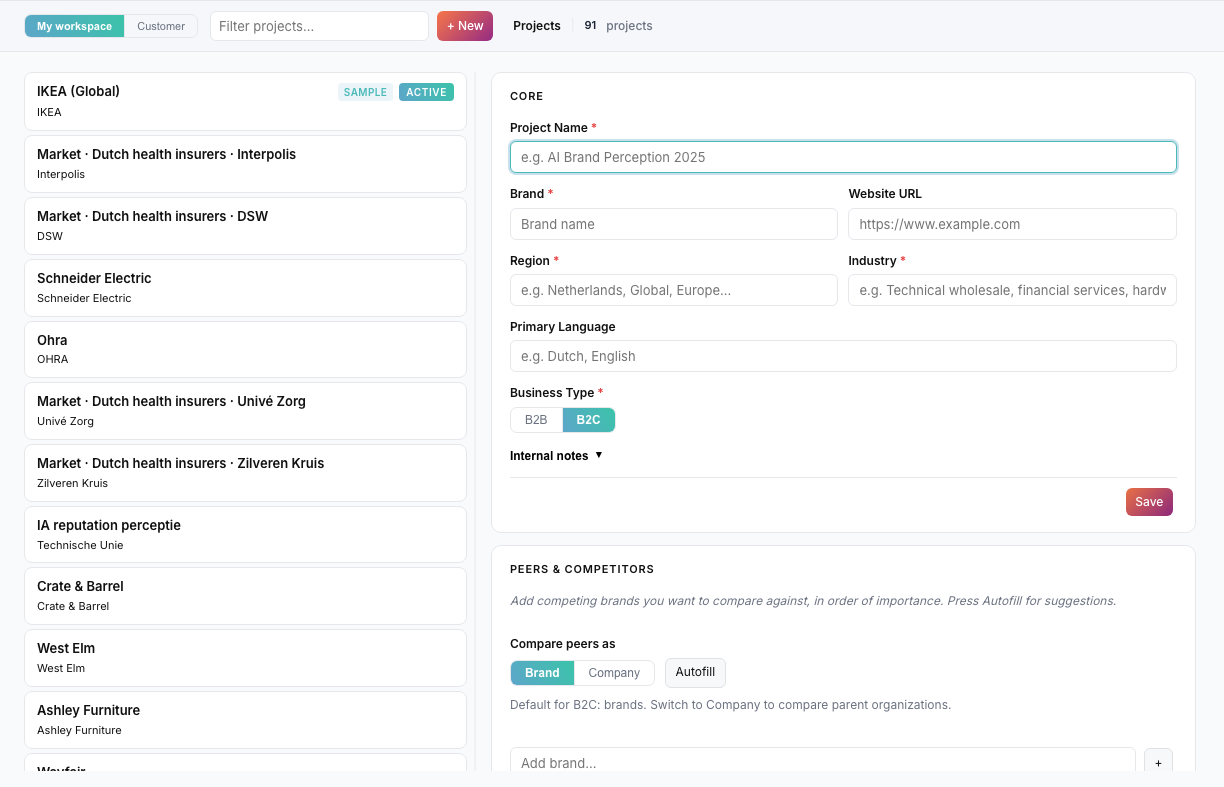Image resolution: width=1224 pixels, height=787 pixels.
Task: Click the Region input field
Action: click(674, 290)
